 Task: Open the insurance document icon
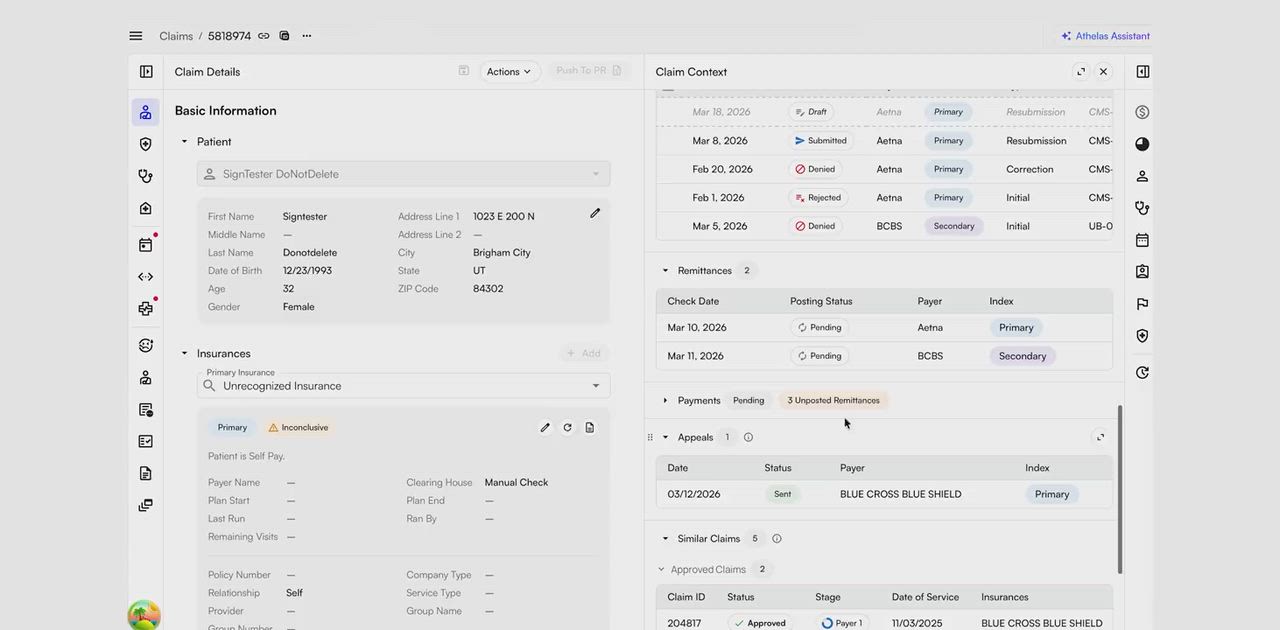tap(590, 427)
